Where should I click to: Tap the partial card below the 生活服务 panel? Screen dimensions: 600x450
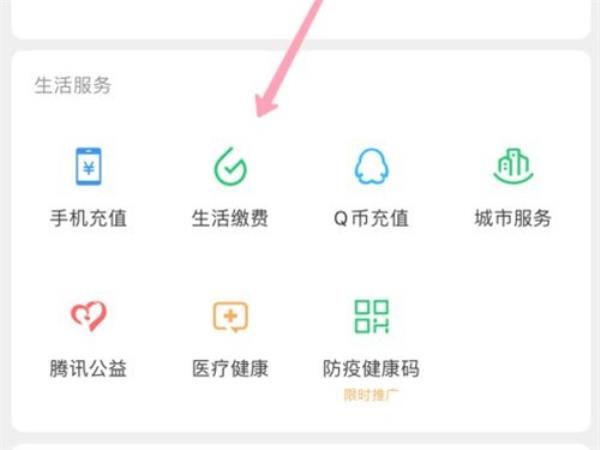point(301,447)
